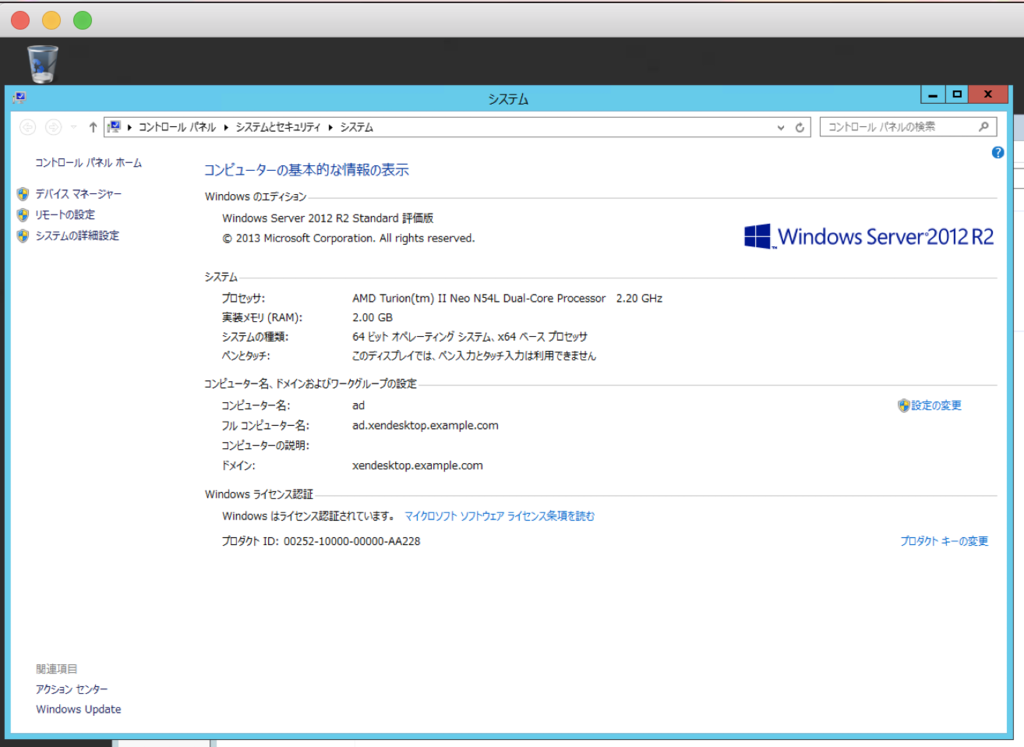This screenshot has height=747, width=1024.
Task: Open the Recycle Bin desktop icon
Action: coord(42,63)
